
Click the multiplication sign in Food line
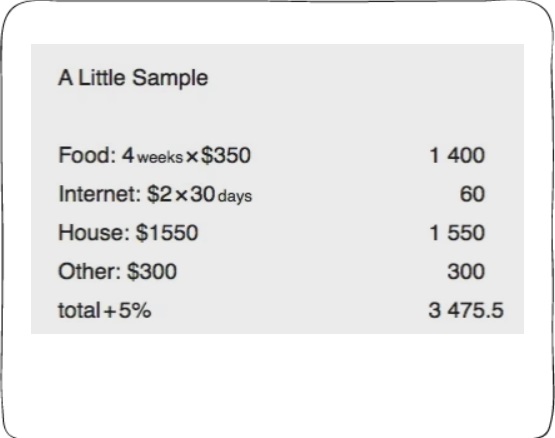pos(192,157)
